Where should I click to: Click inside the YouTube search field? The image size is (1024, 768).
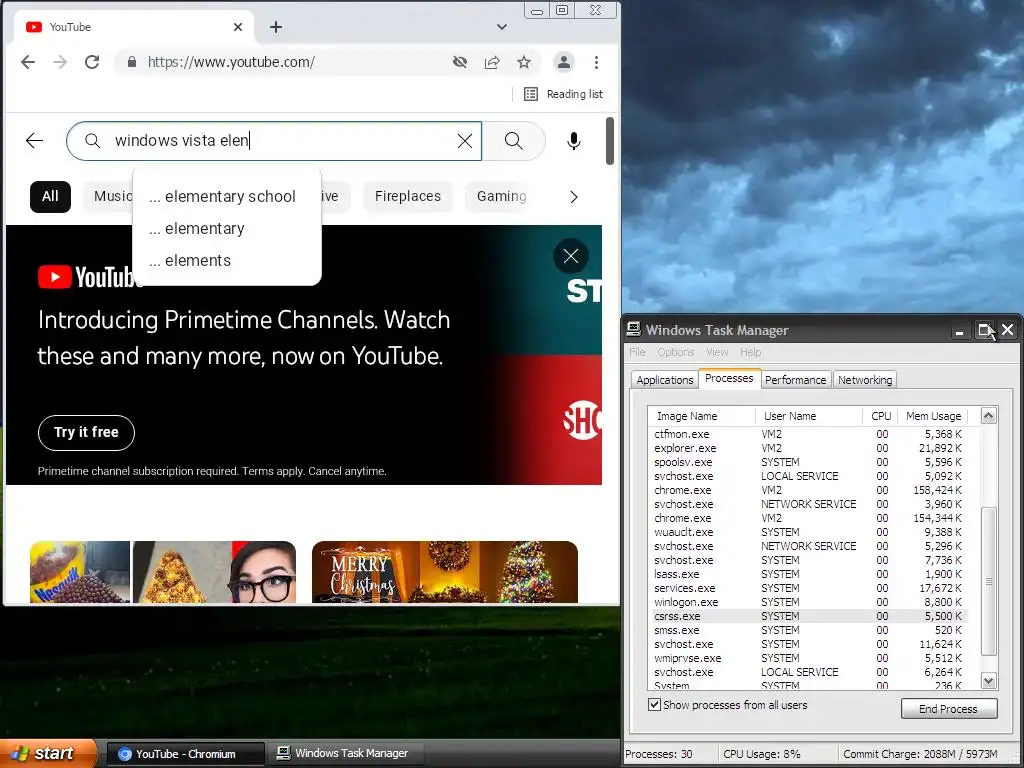pyautogui.click(x=273, y=140)
